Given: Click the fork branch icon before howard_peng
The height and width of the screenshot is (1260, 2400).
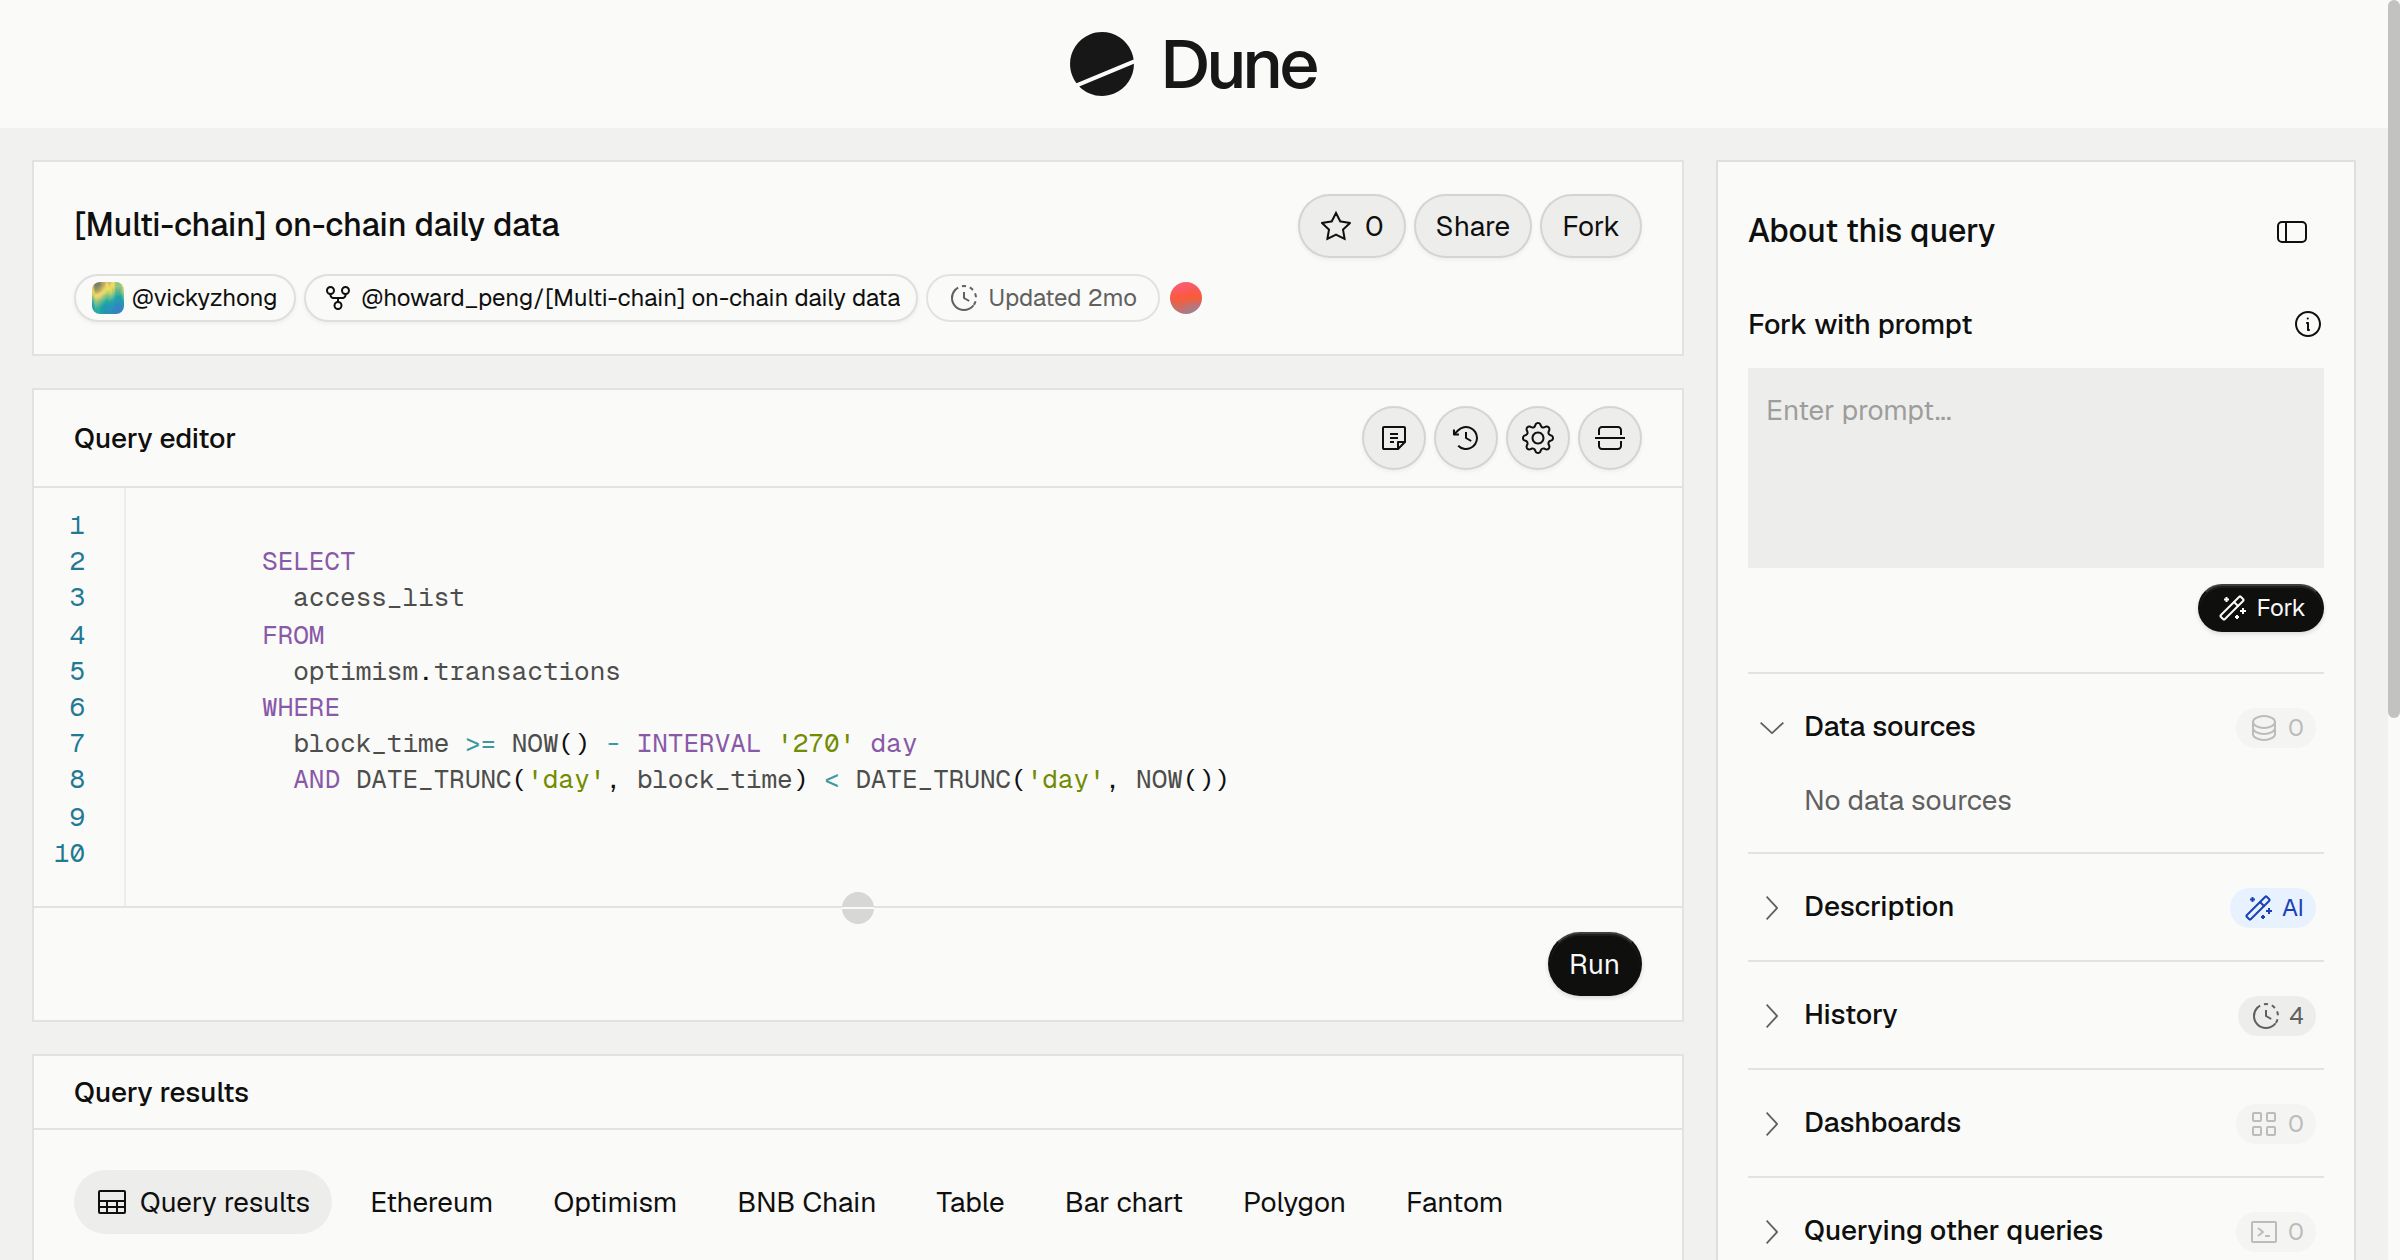Looking at the screenshot, I should (x=338, y=298).
